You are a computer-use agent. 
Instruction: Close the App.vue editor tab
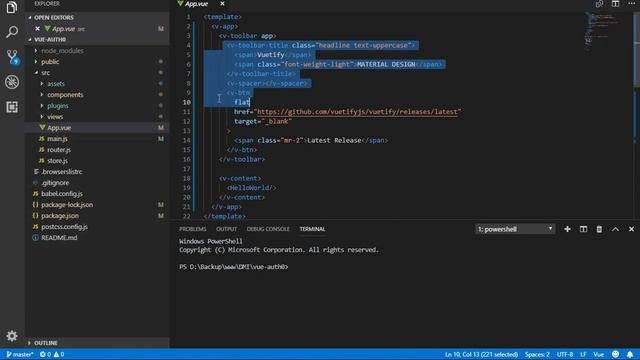click(222, 4)
